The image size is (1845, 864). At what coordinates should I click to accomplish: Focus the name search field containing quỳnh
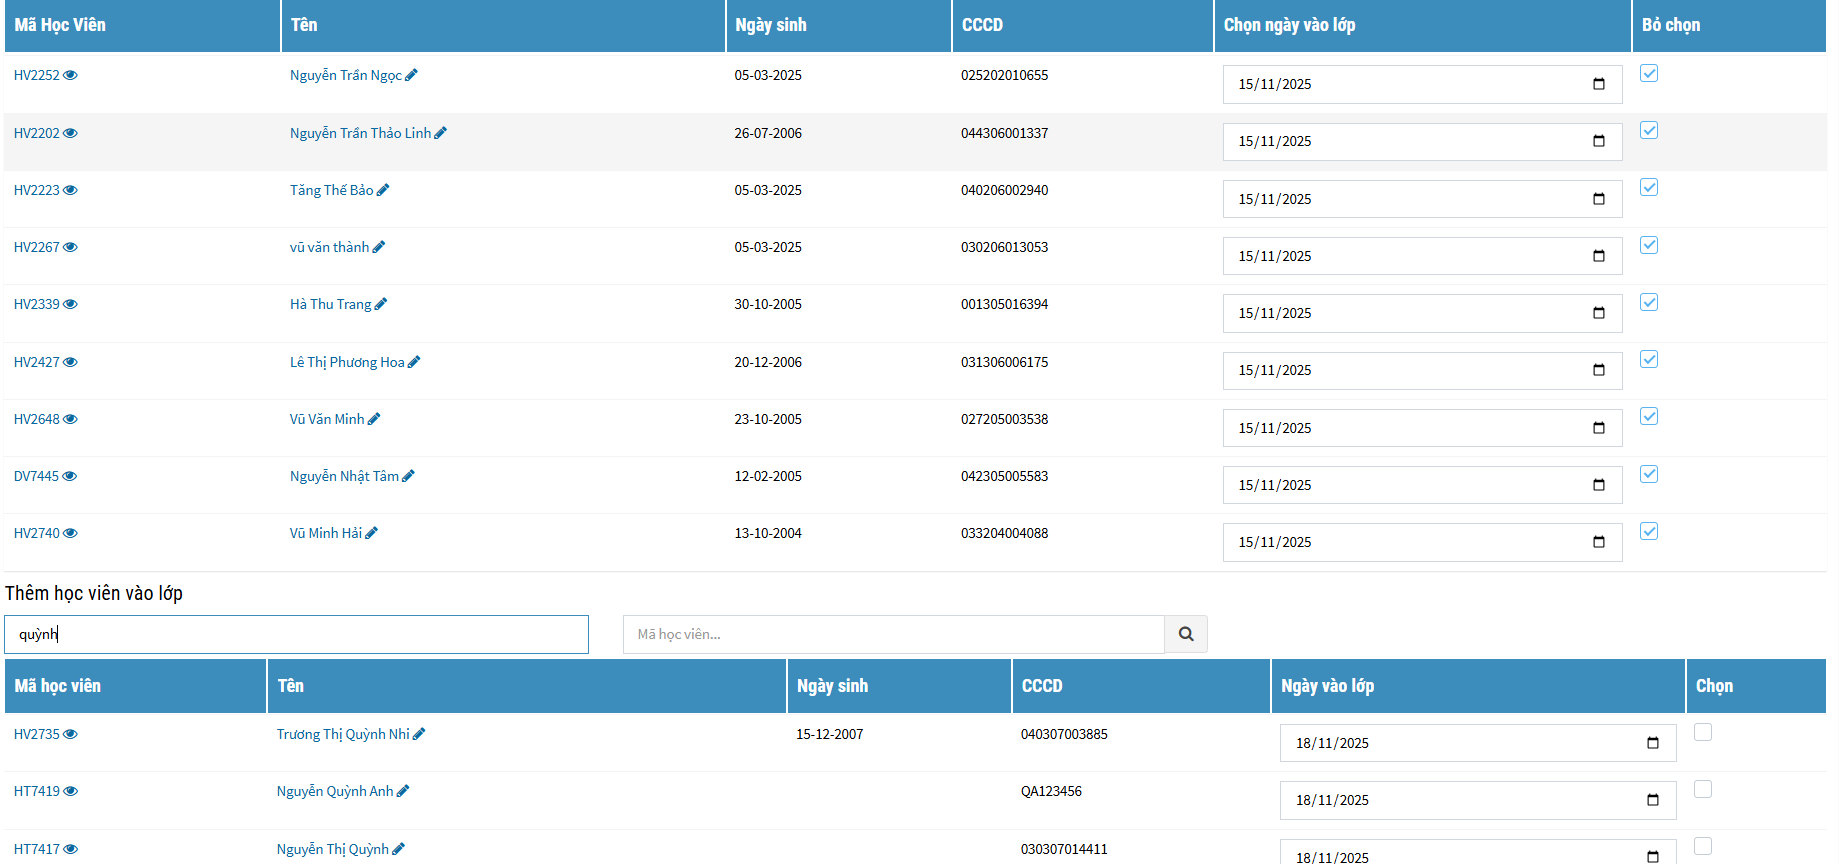click(x=296, y=634)
